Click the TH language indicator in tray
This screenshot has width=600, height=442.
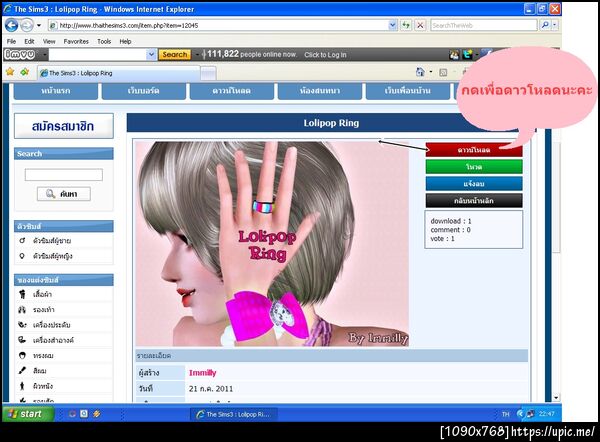click(506, 414)
